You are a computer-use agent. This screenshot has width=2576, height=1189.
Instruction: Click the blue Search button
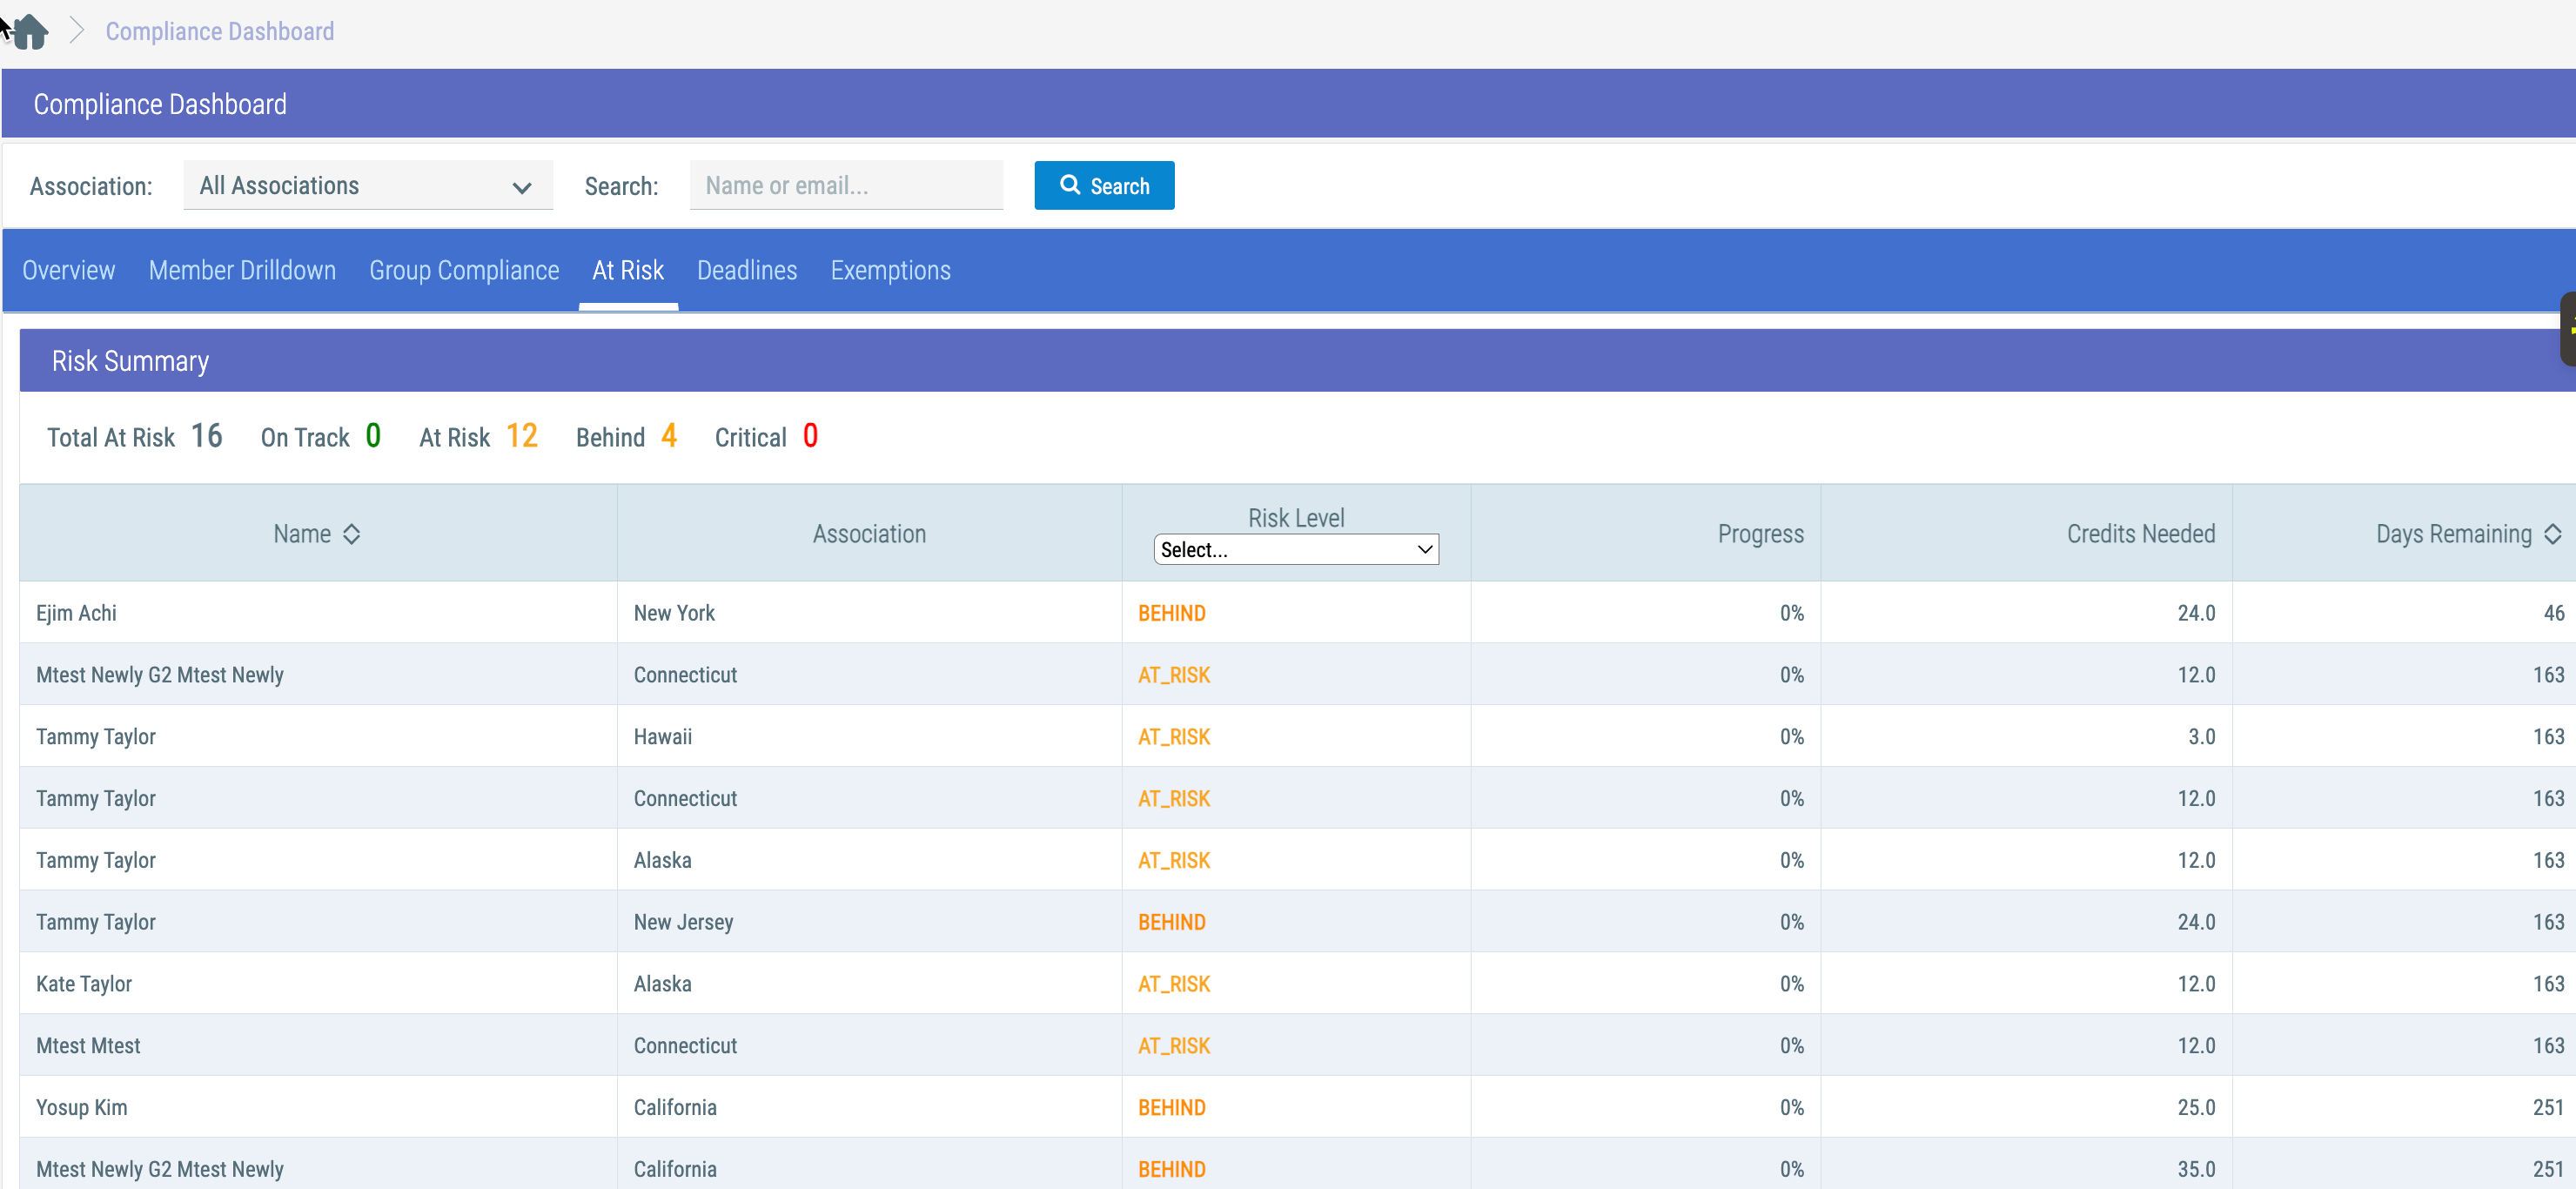1104,185
